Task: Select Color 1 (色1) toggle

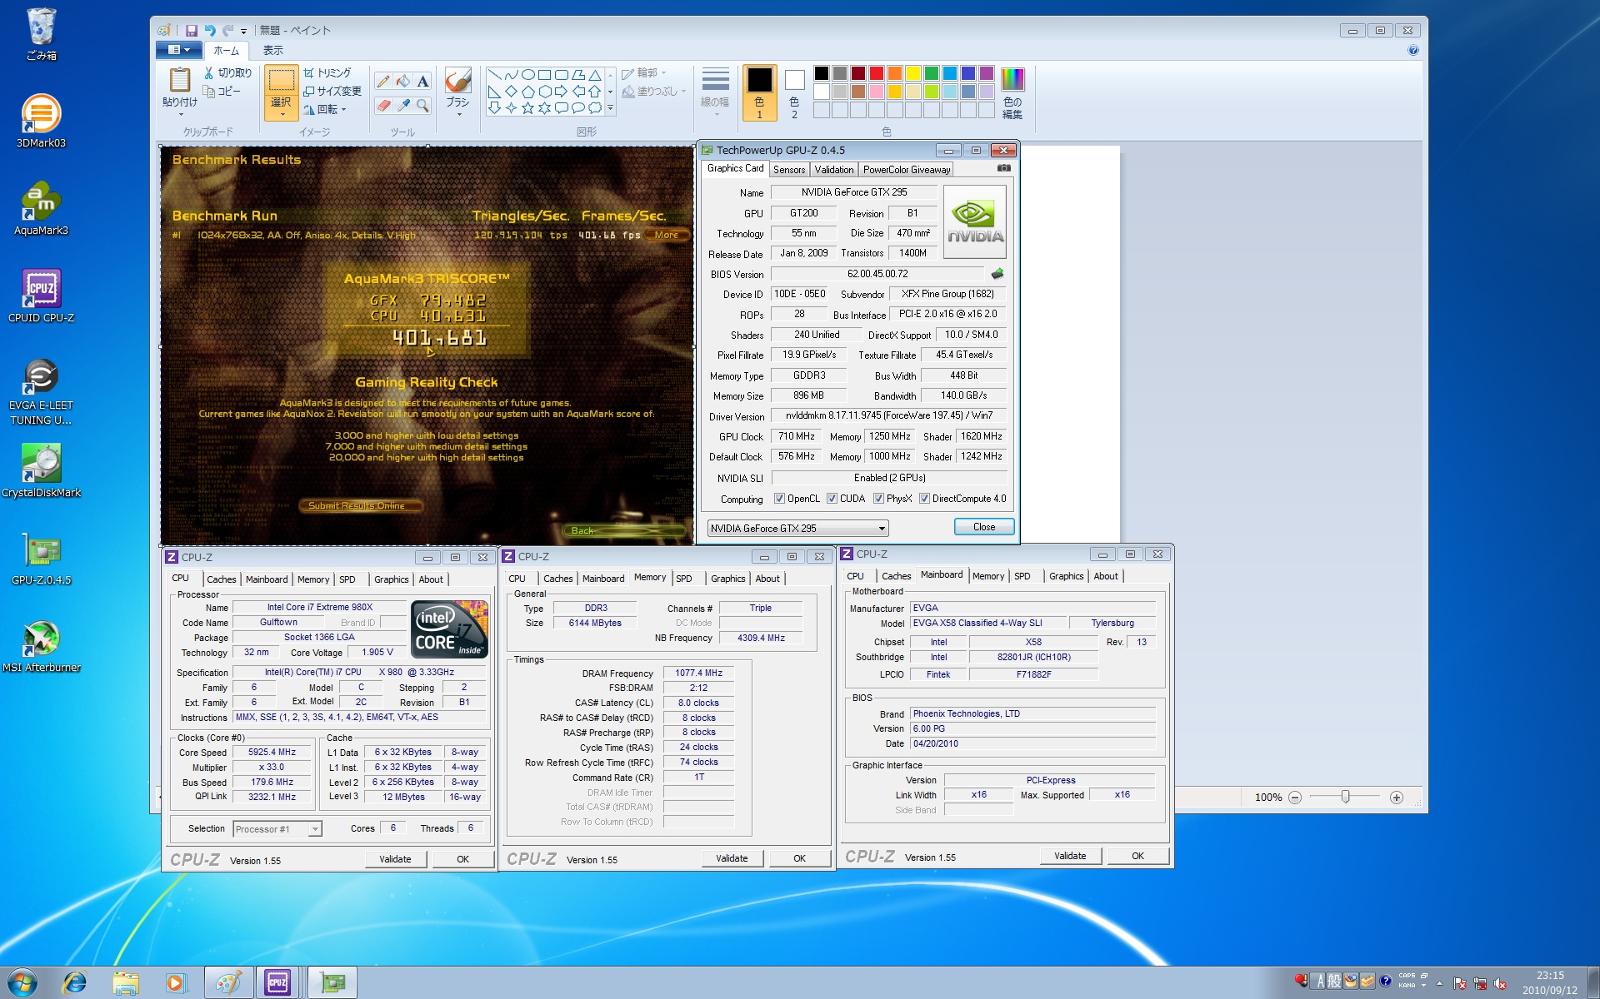Action: tap(759, 93)
